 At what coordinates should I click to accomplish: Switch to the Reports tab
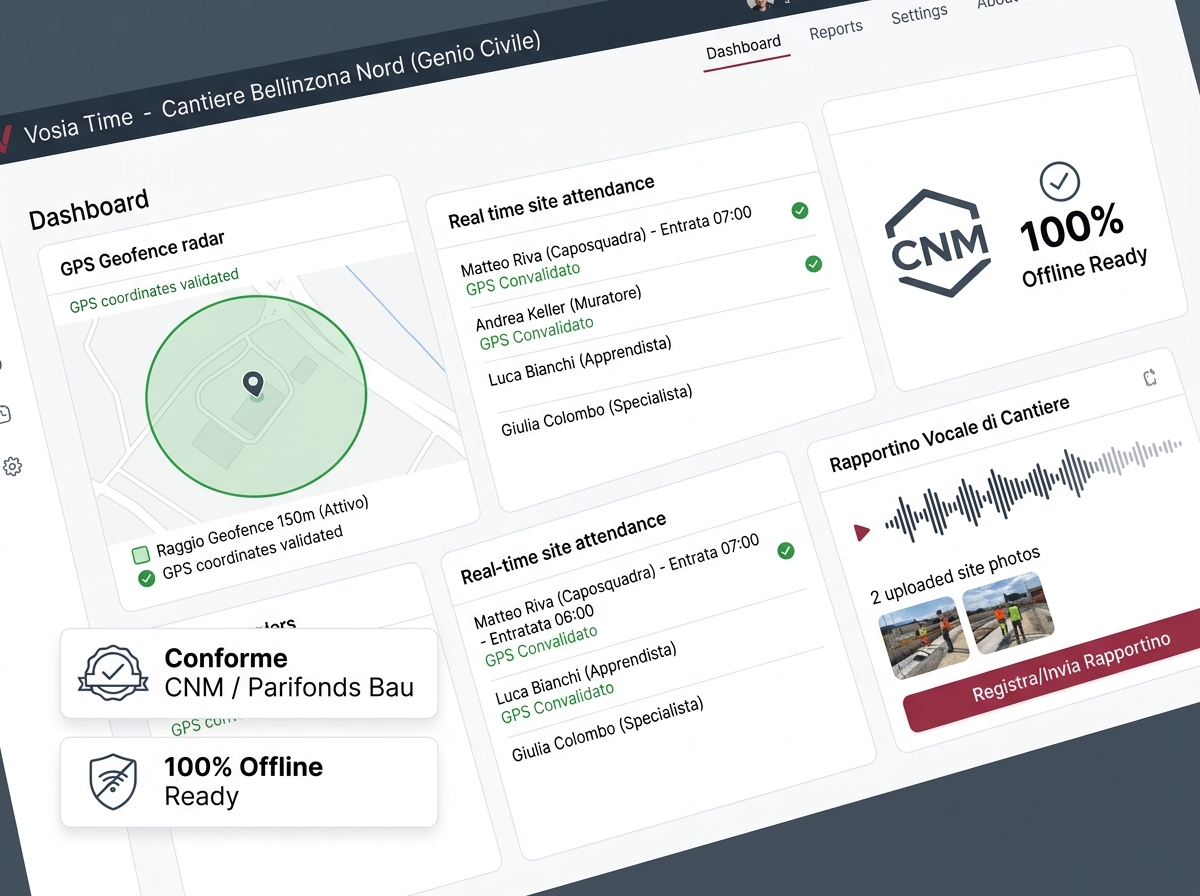[x=836, y=29]
